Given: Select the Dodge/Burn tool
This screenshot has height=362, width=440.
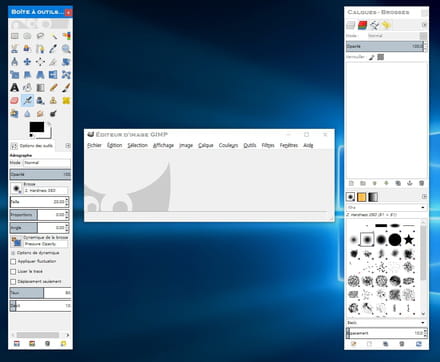Looking at the screenshot, I should (x=53, y=114).
